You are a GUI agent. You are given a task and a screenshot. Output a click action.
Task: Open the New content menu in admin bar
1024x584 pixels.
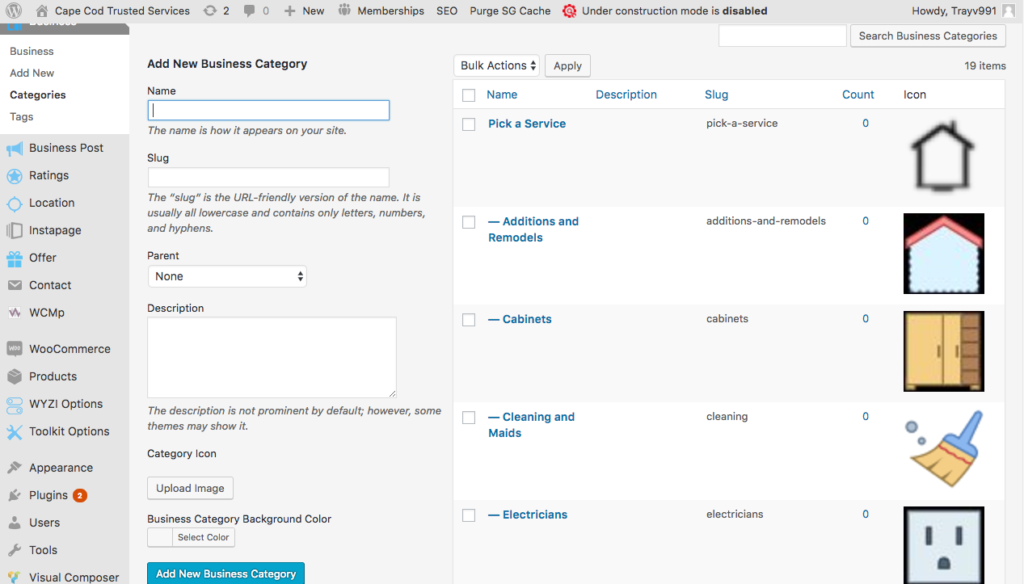304,11
